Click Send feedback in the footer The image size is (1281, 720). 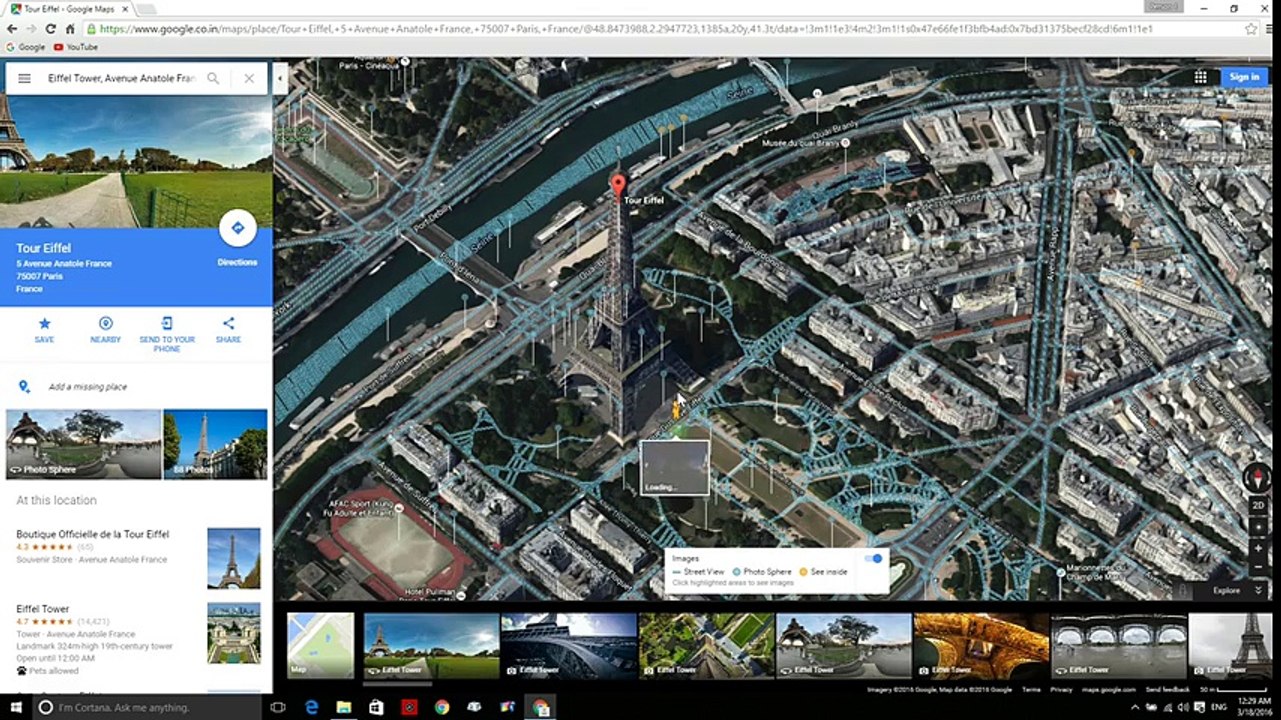1168,690
